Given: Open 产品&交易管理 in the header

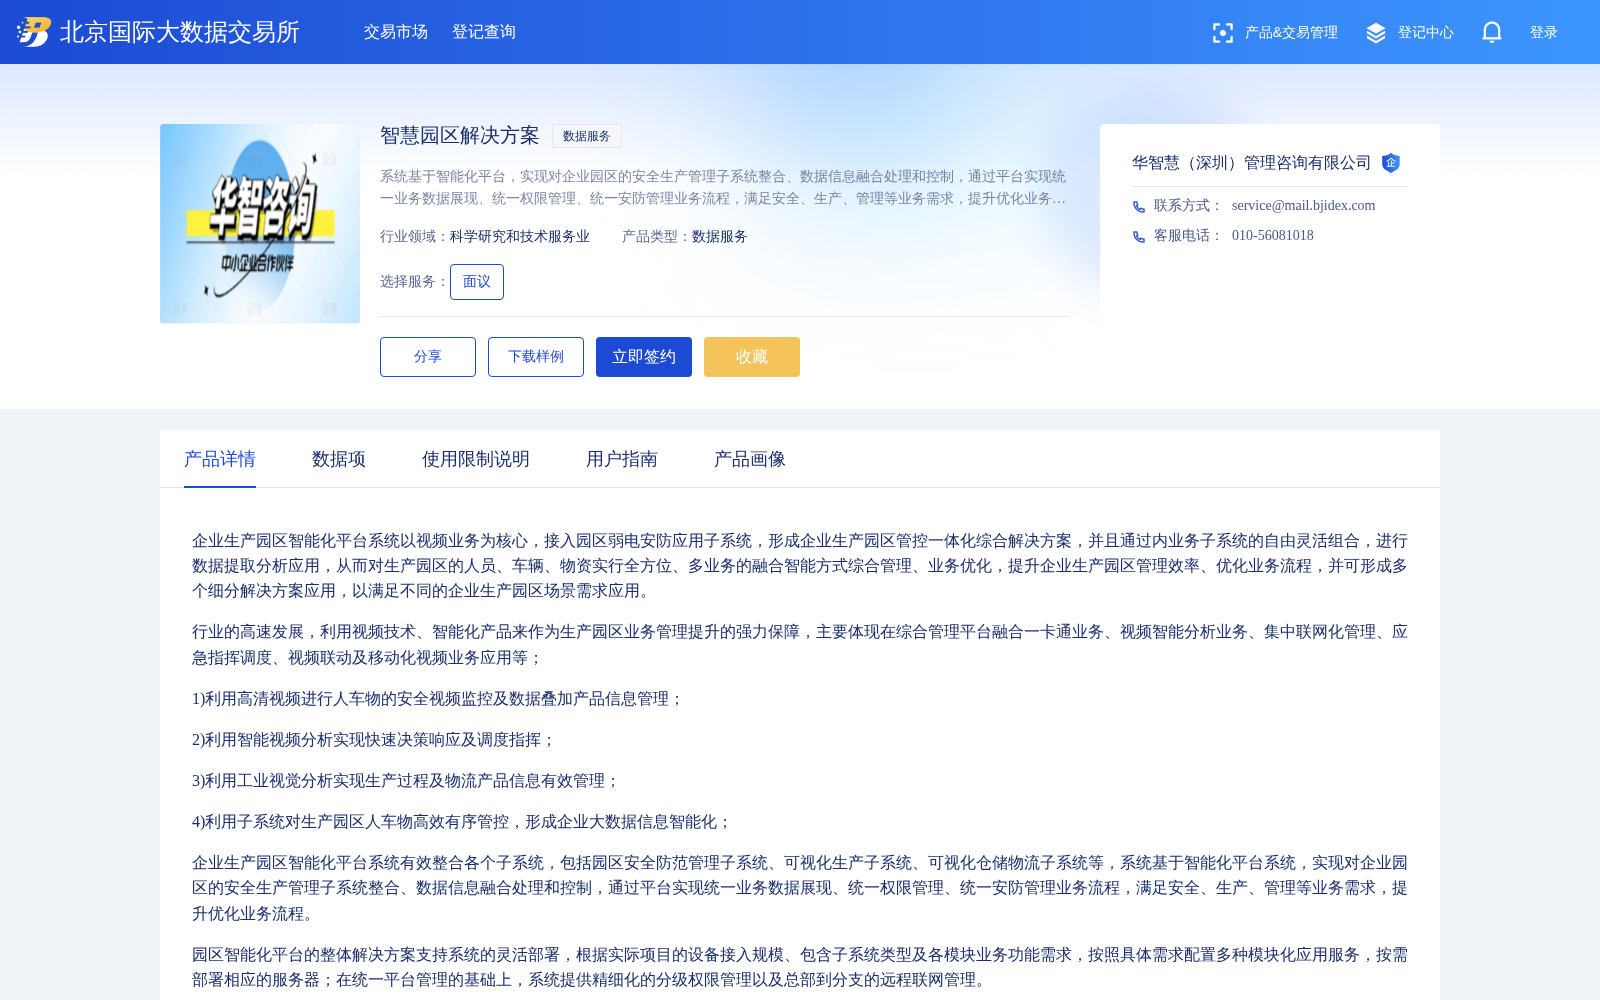Looking at the screenshot, I should [x=1291, y=33].
